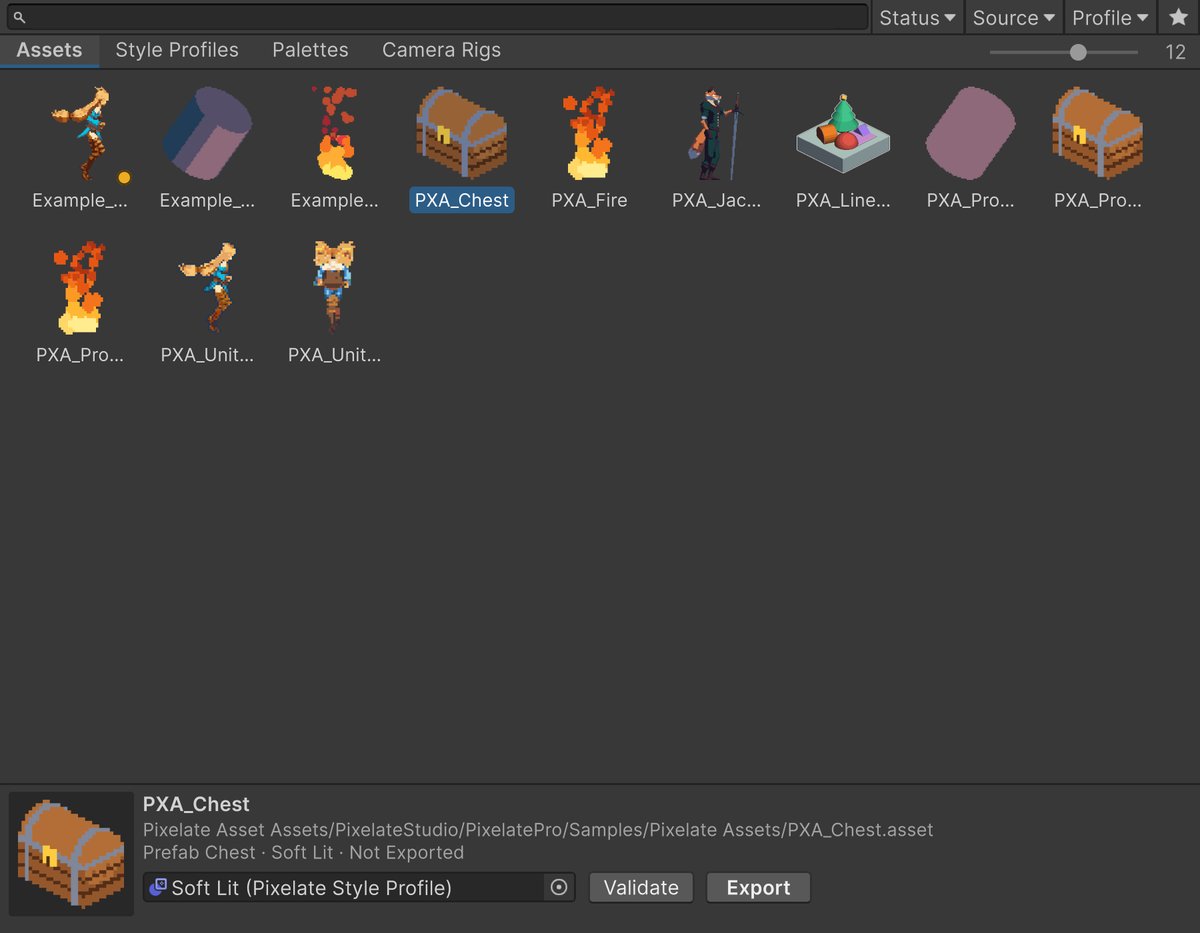Click the thumbnail size value 12
The width and height of the screenshot is (1200, 933).
tap(1175, 52)
